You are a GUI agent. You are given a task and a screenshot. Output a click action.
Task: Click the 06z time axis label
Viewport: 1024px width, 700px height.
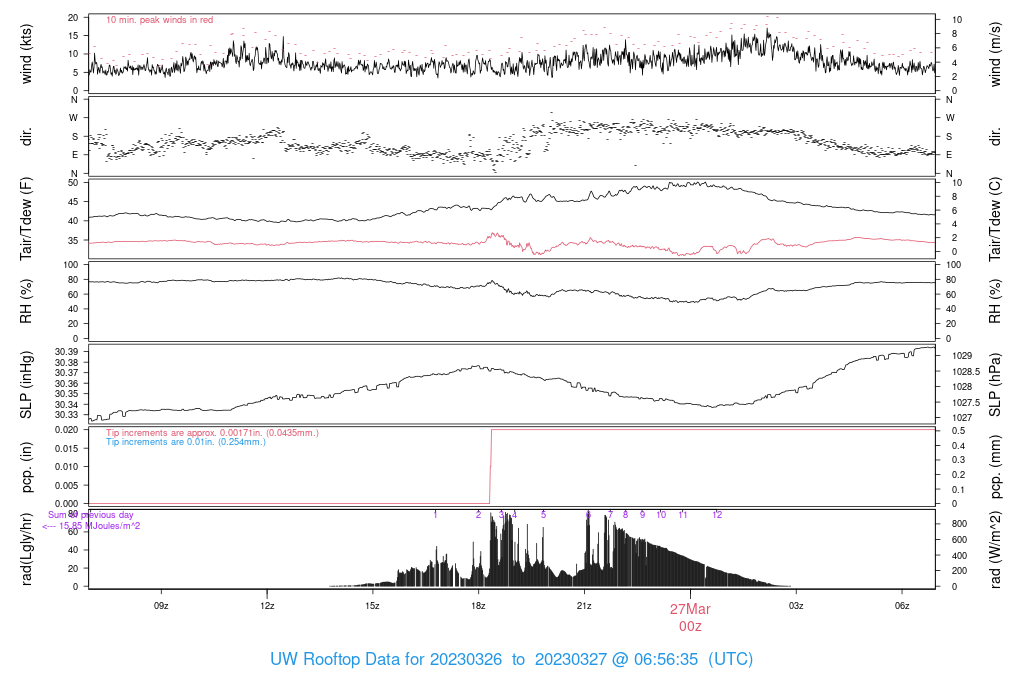(x=902, y=606)
